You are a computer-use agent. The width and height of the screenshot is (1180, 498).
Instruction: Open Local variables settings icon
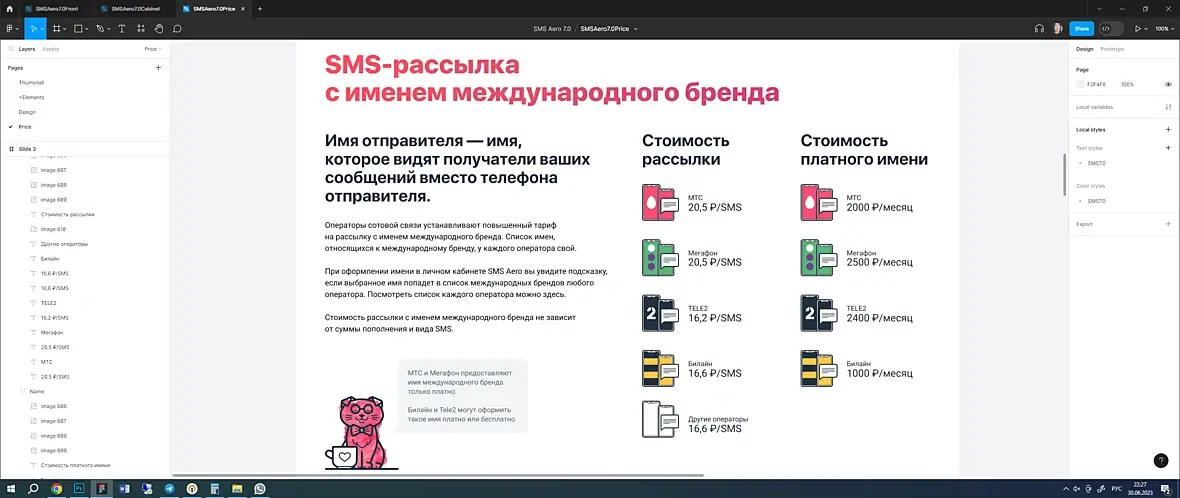[x=1168, y=107]
